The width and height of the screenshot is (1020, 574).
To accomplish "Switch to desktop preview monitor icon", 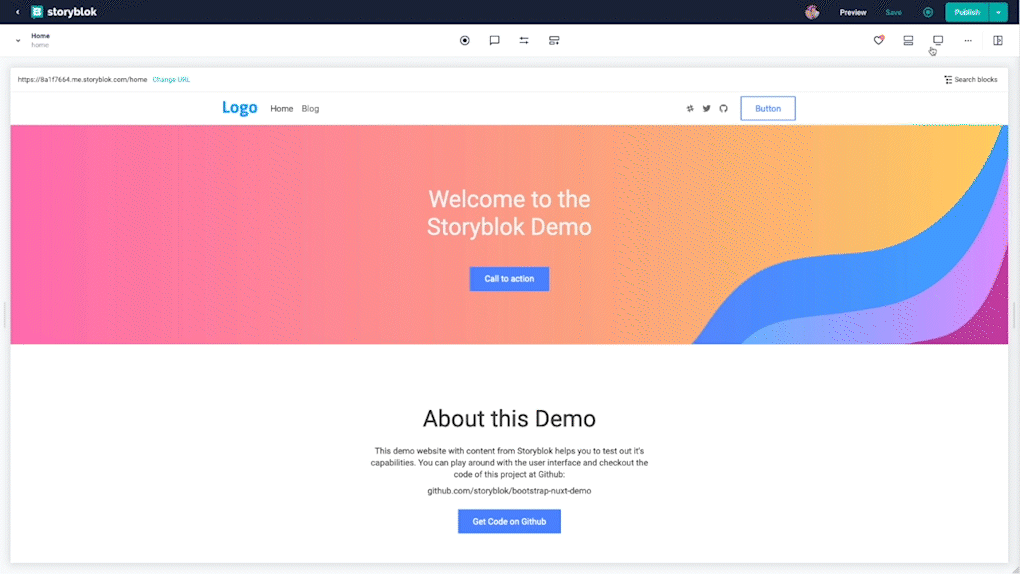I will point(938,40).
